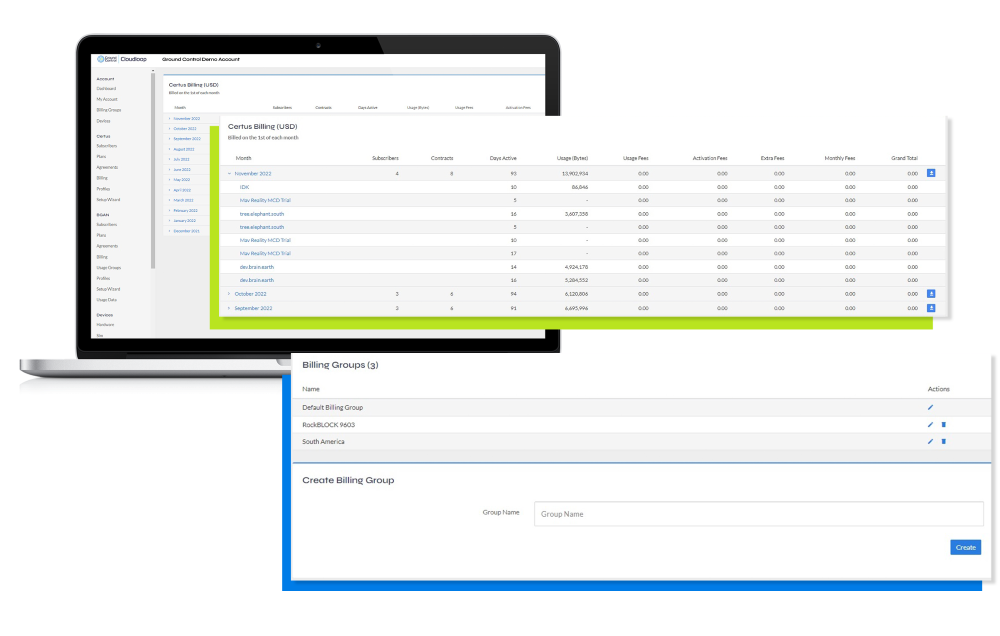Open Devices under the Account section
This screenshot has width=1000, height=636.
tap(103, 121)
